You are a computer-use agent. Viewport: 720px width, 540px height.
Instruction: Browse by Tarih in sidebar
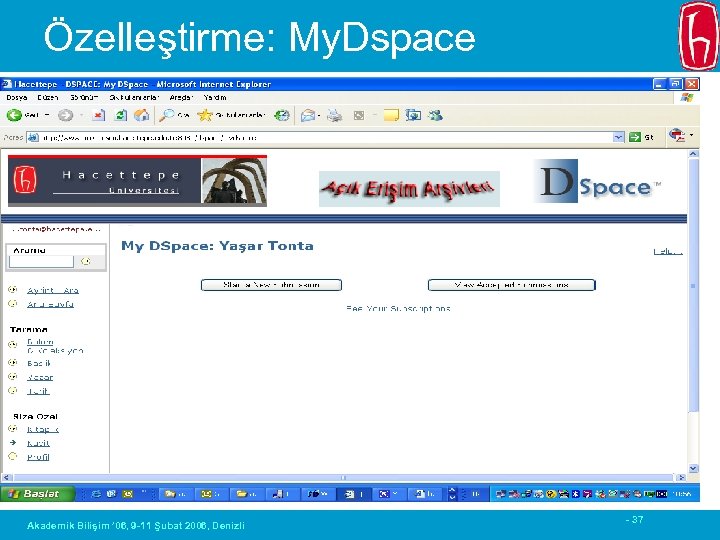(x=38, y=391)
